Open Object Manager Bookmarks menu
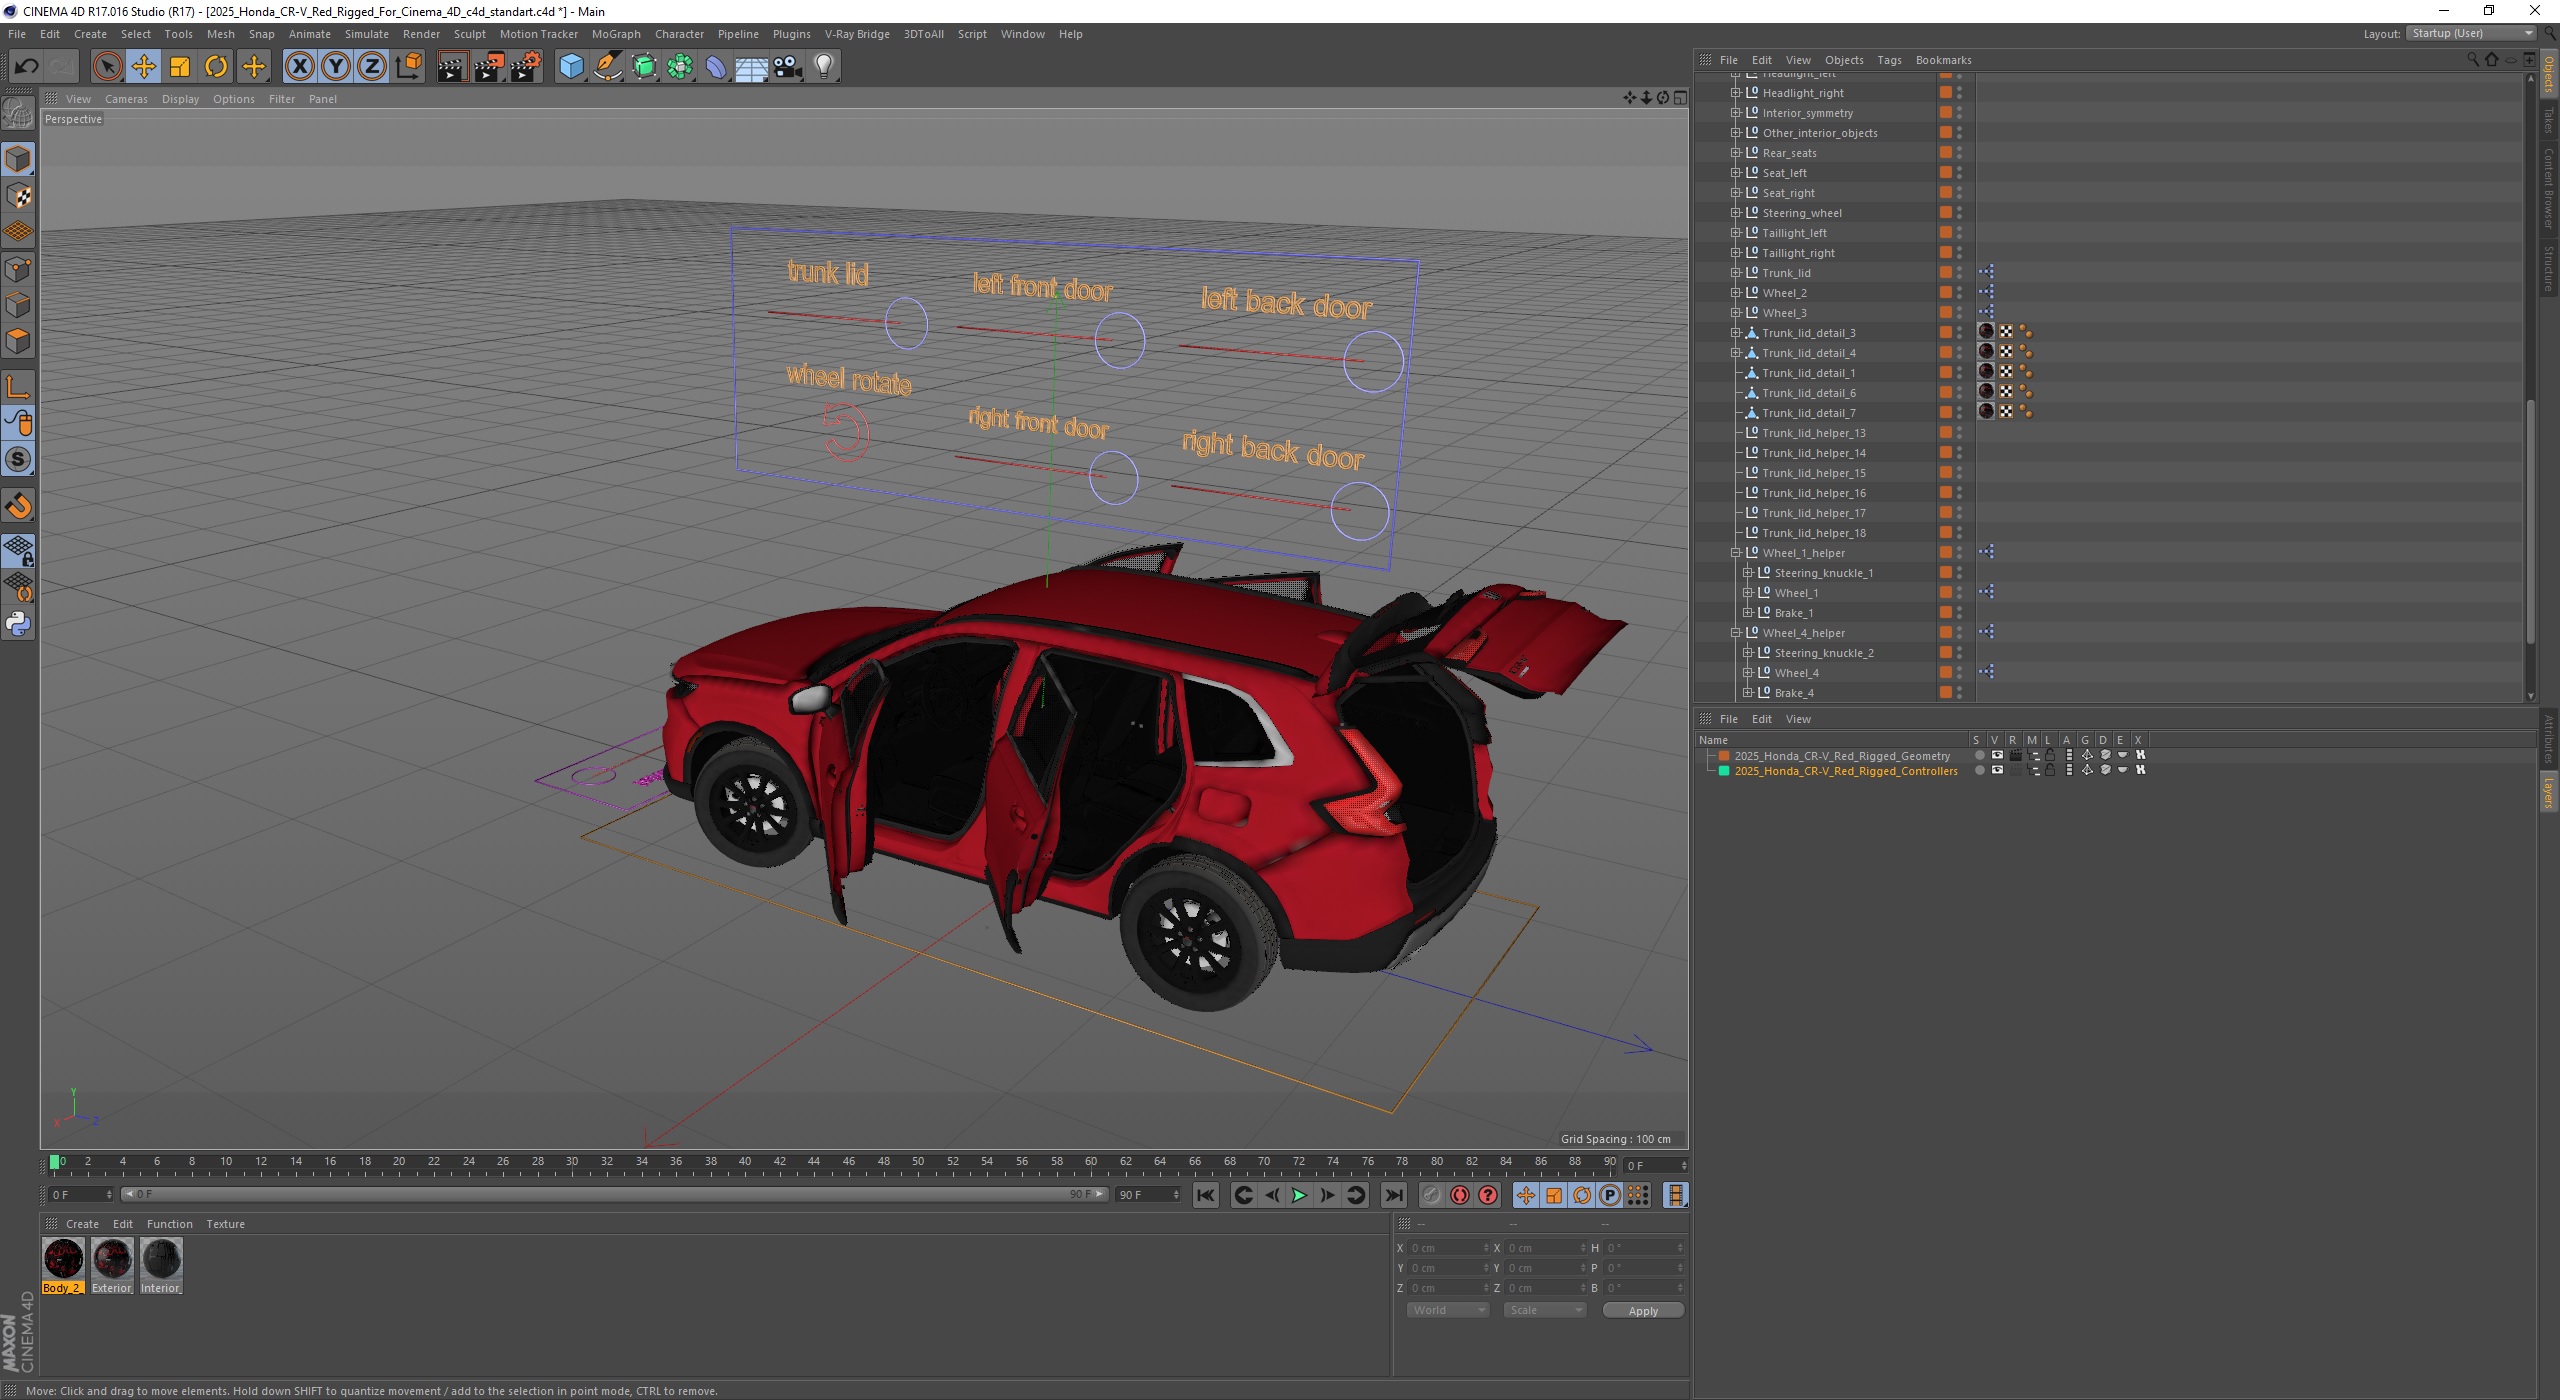The height and width of the screenshot is (1400, 2560). (x=1943, y=60)
